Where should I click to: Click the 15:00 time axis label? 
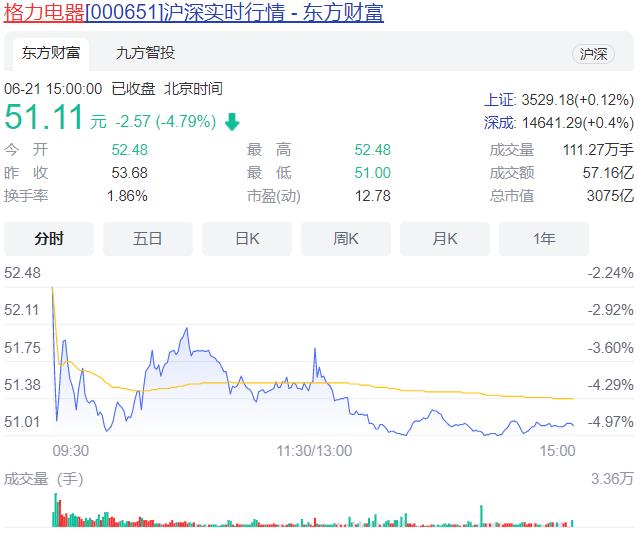click(x=557, y=451)
